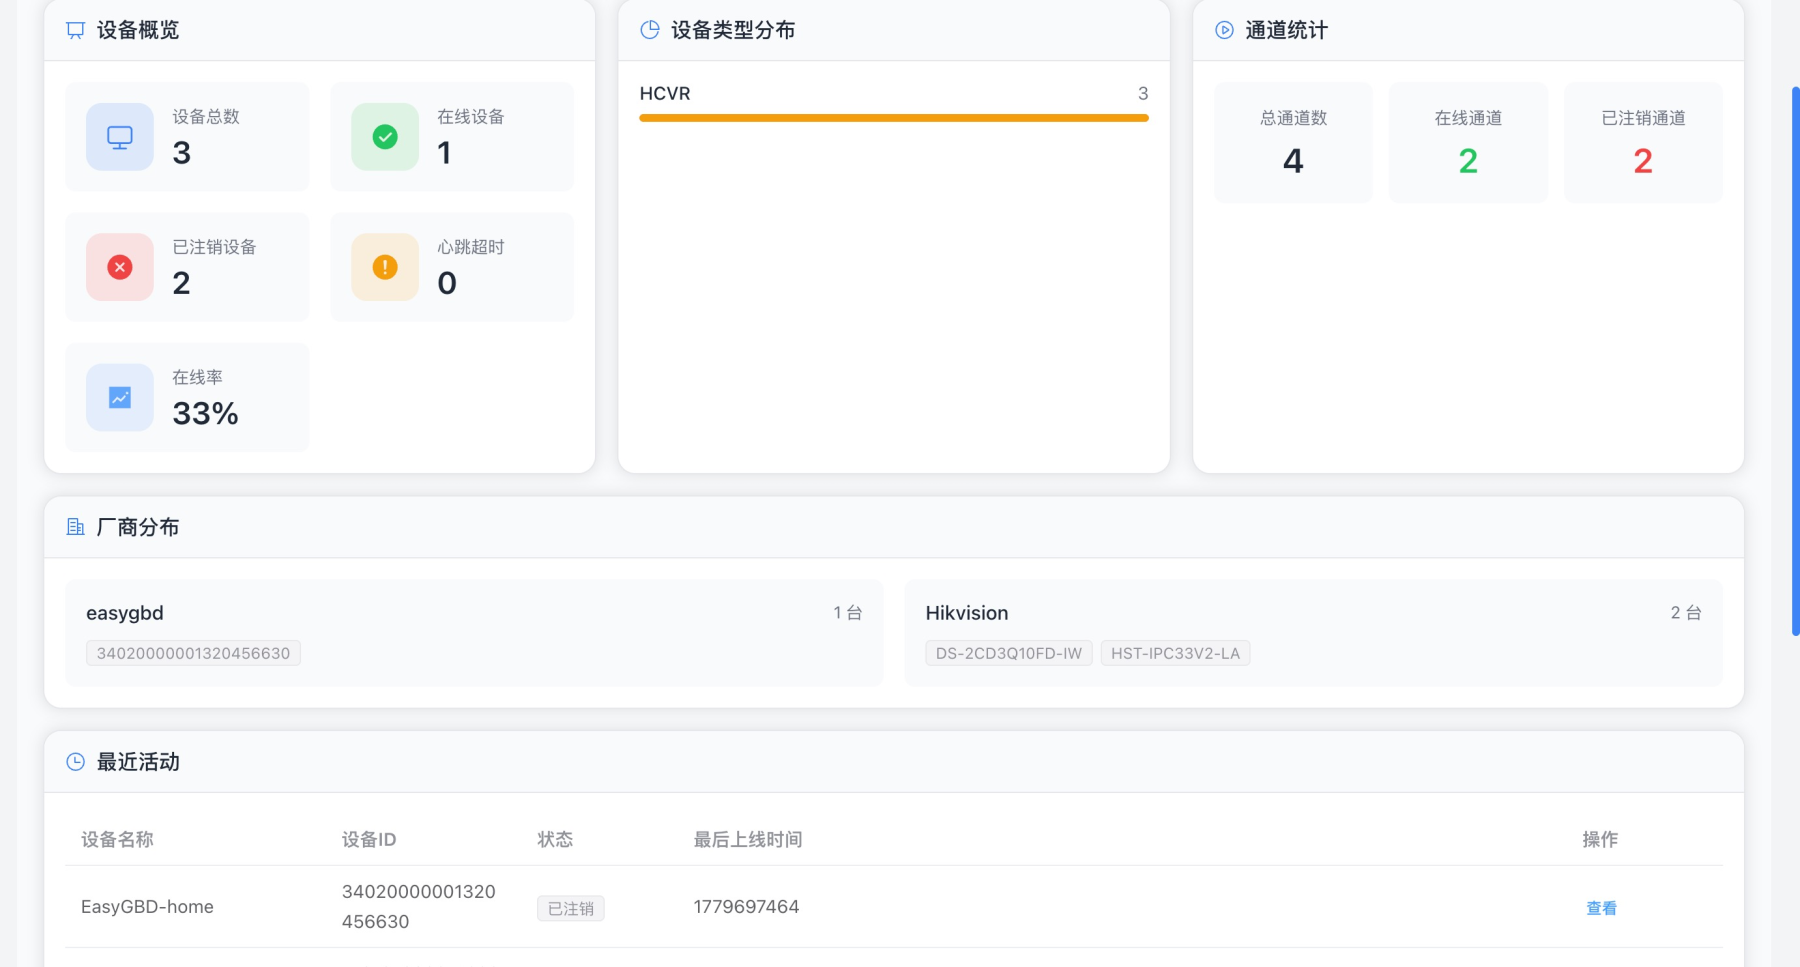1800x967 pixels.
Task: Click the 总通道数 value 4
Action: coord(1293,161)
